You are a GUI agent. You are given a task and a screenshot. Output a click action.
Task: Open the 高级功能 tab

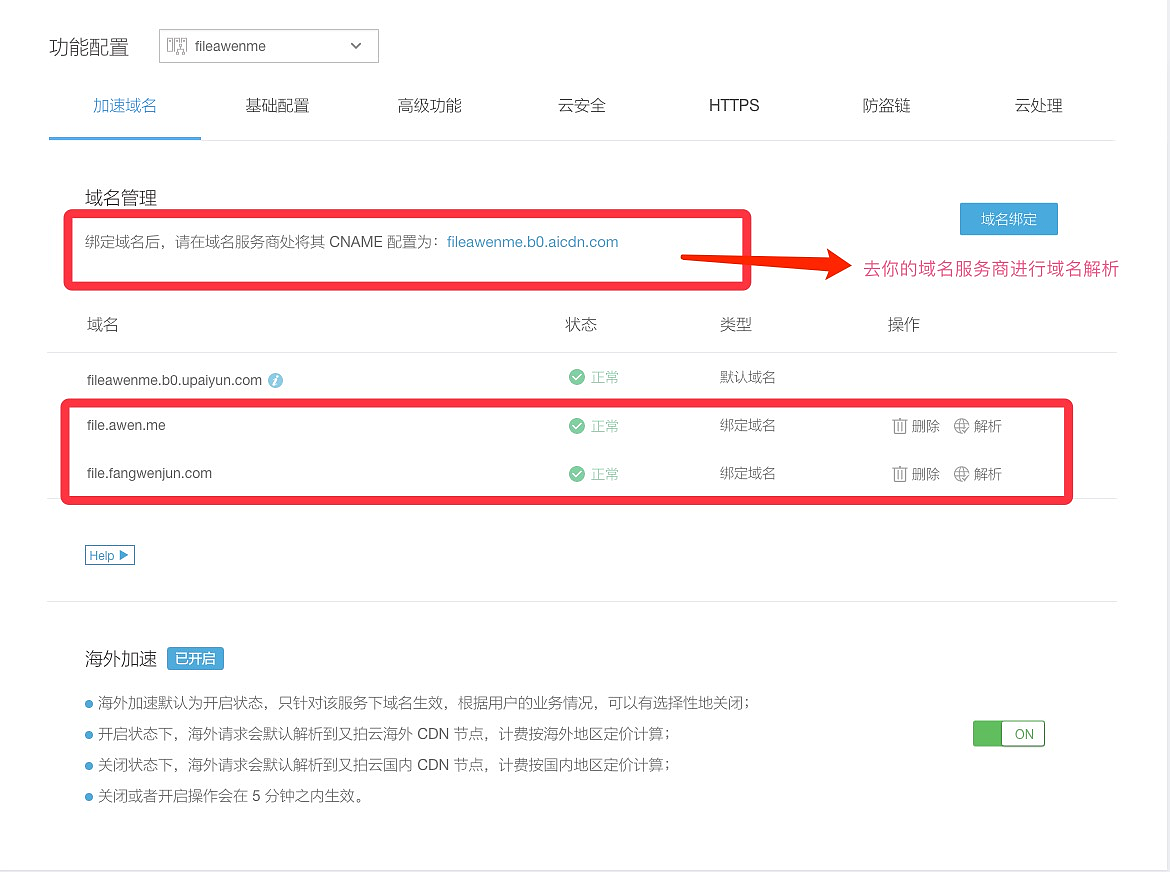[429, 106]
